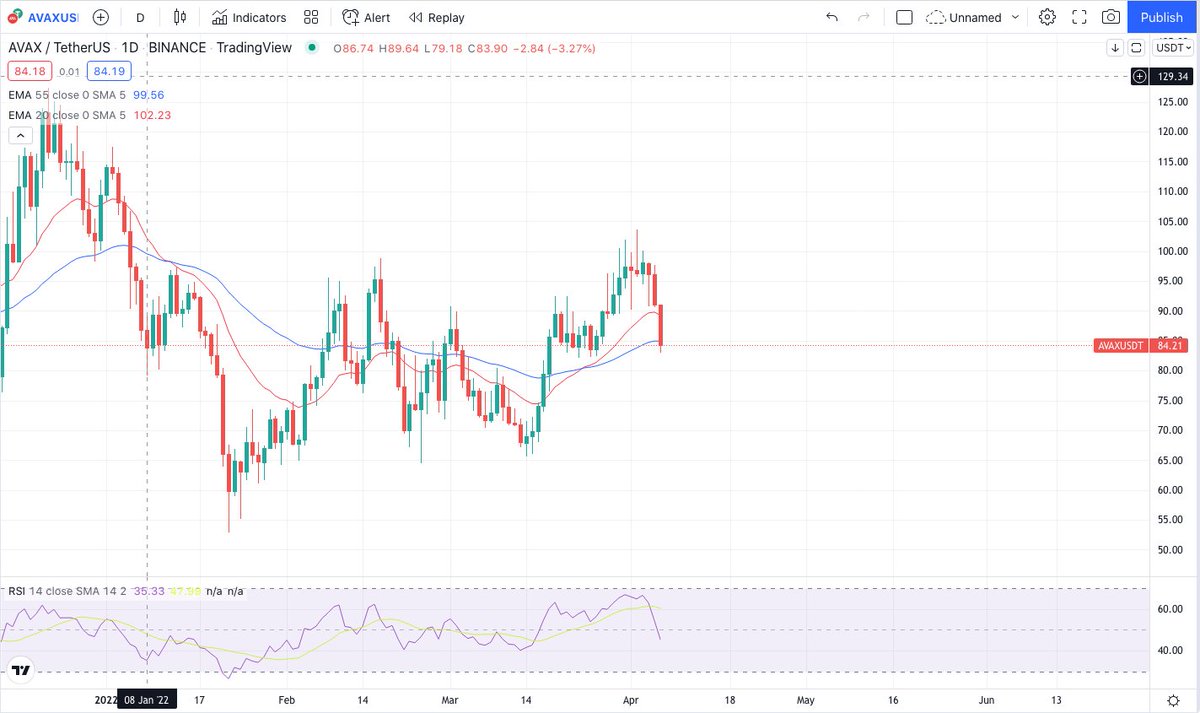The image size is (1200, 713).
Task: Open indicator templates grid icon
Action: pos(311,17)
